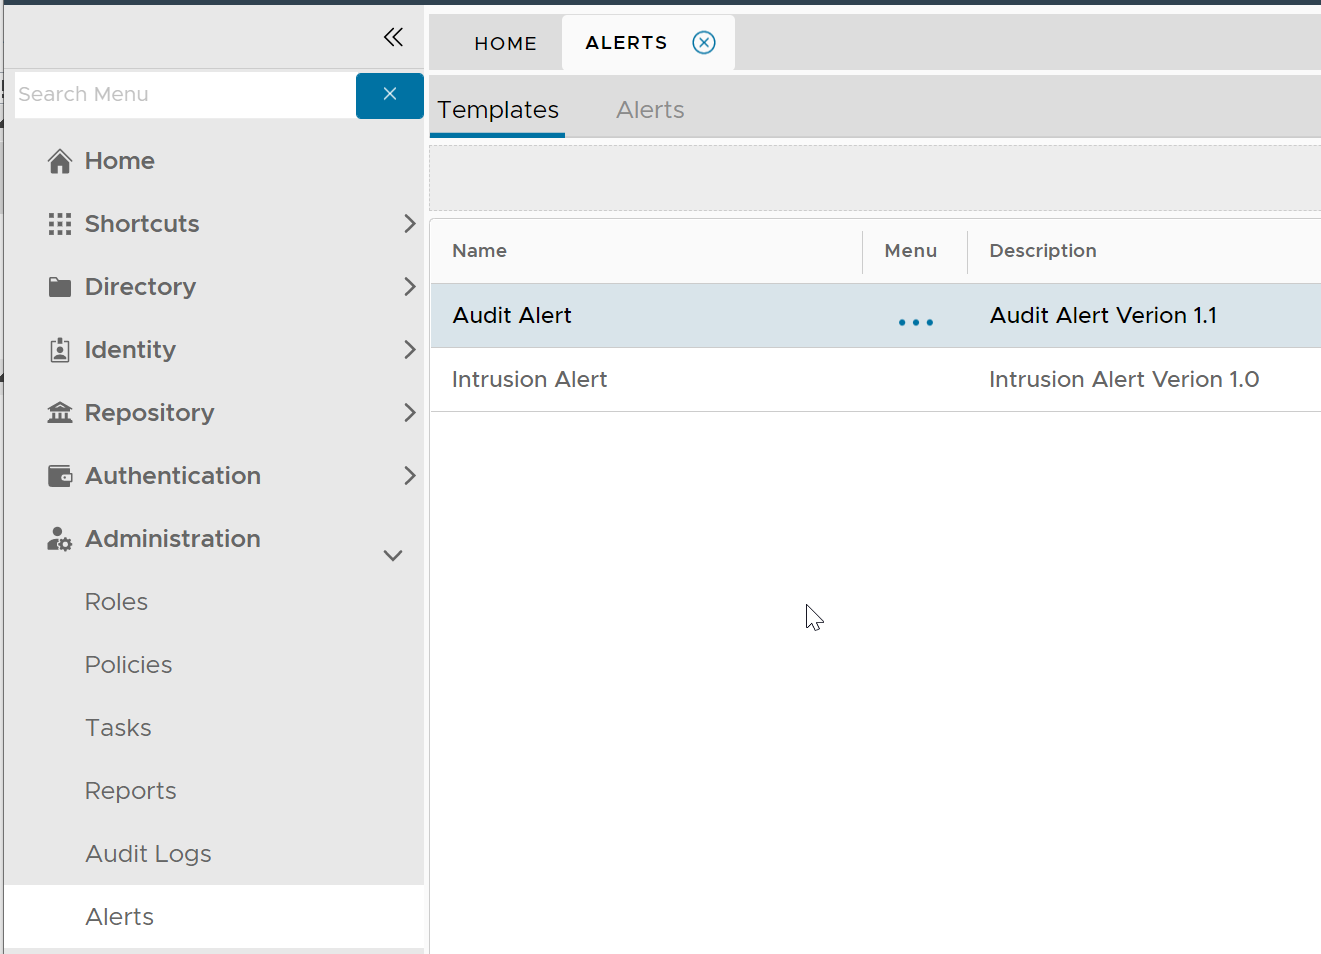Click the Administration user-gear icon

(x=60, y=540)
